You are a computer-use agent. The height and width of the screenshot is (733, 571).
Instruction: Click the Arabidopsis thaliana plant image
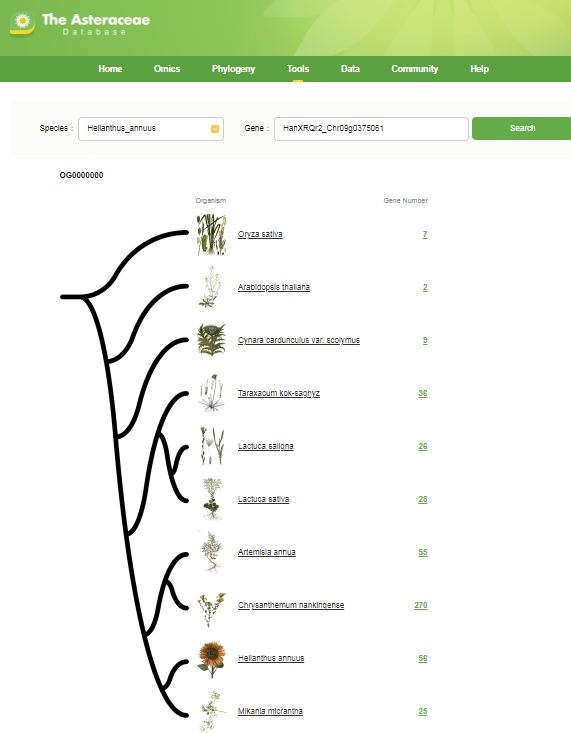(x=211, y=287)
